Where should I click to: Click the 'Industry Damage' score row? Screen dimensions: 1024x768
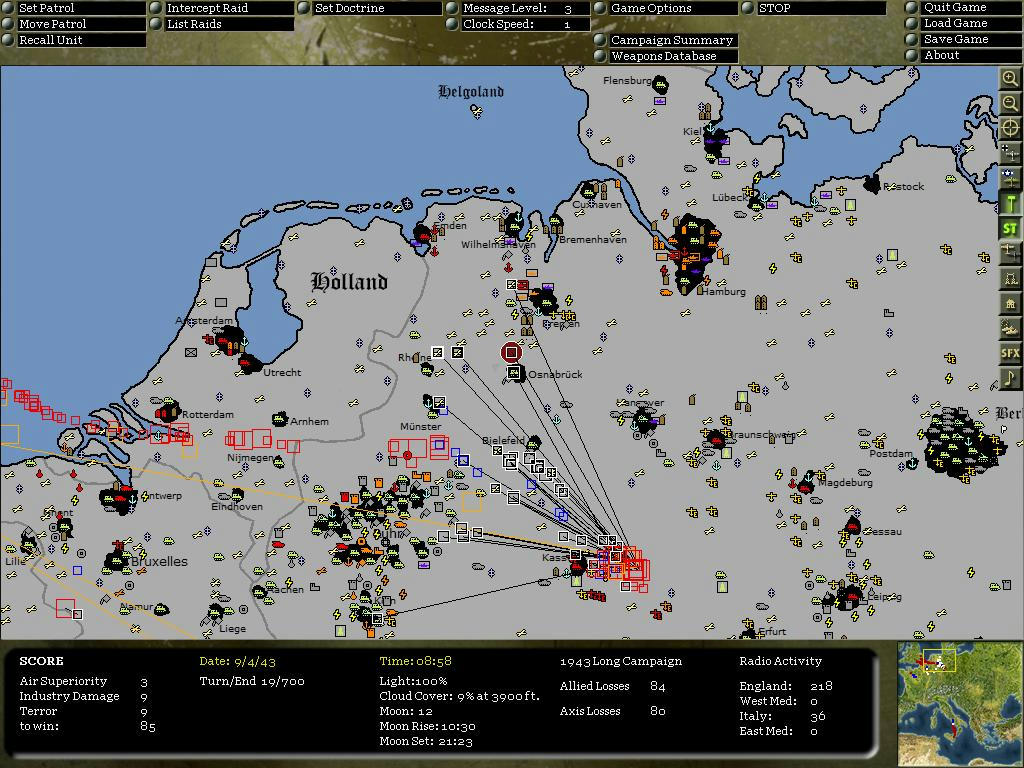tap(84, 696)
